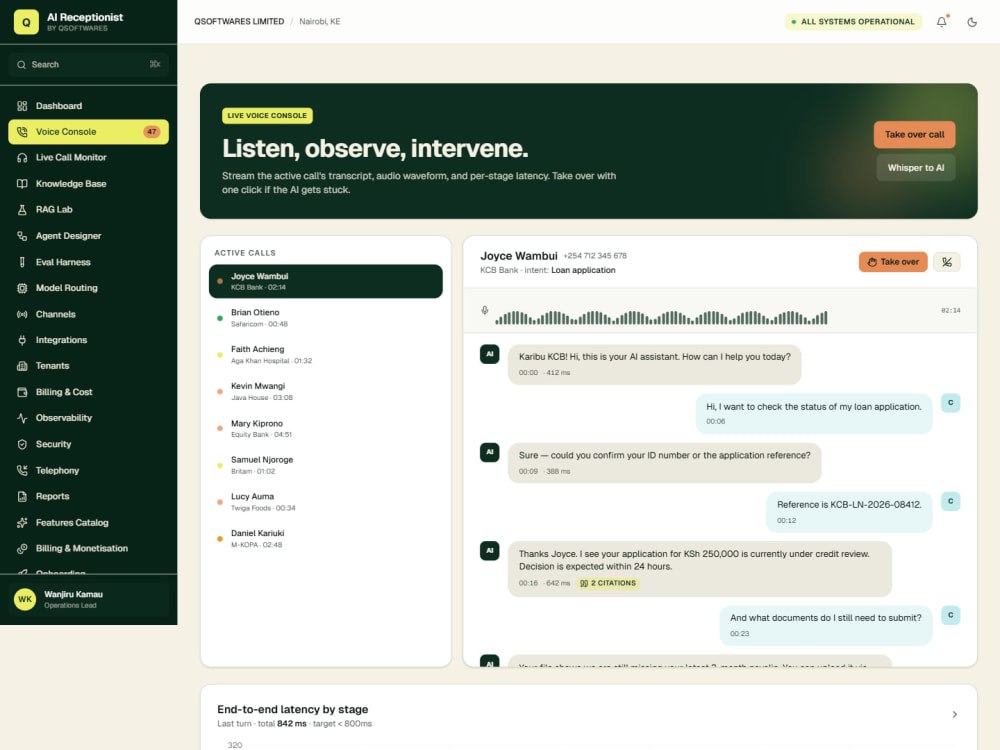Click phone number +254 712 345 678
1000x750 pixels.
tap(594, 256)
